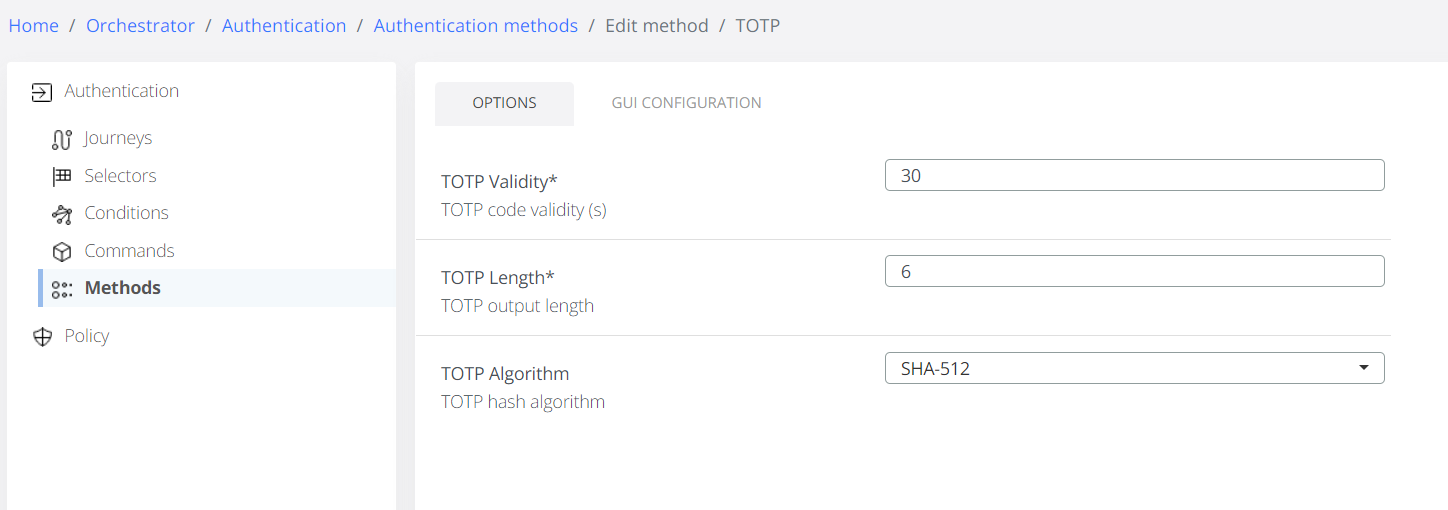Return to Authentication methods breadcrumb
The image size is (1448, 510).
point(475,26)
